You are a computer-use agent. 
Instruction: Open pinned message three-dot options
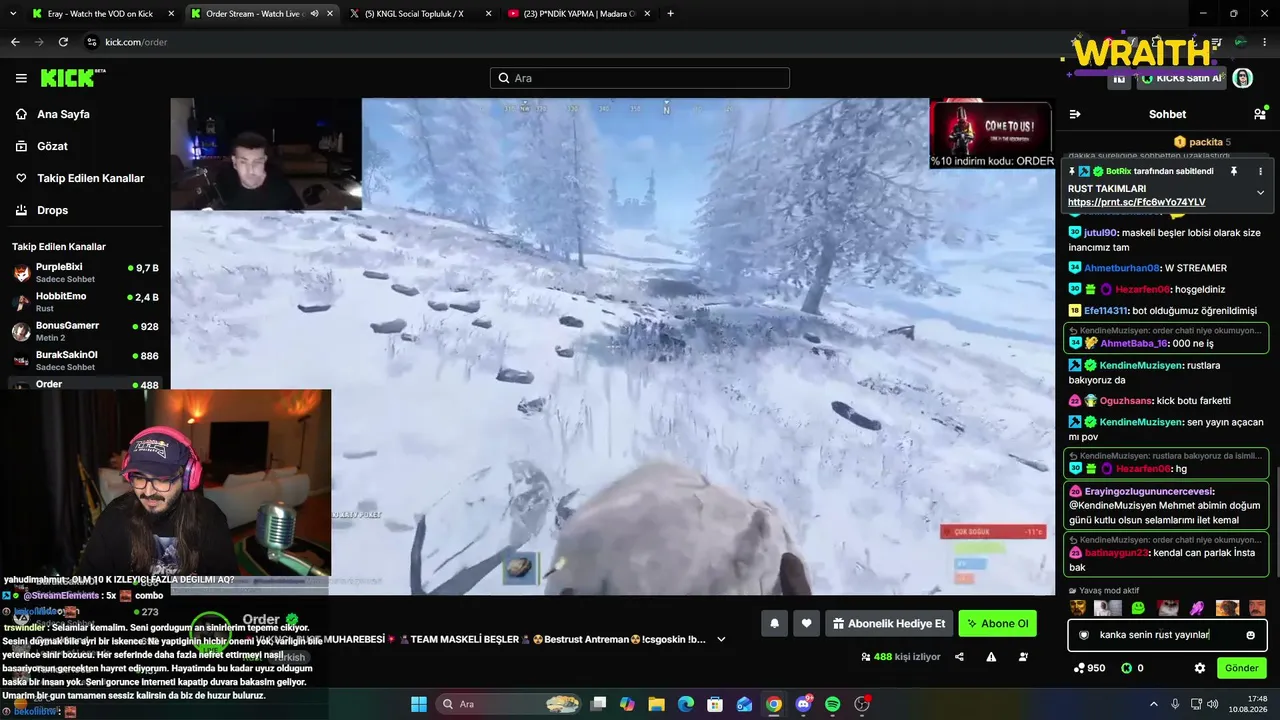point(1260,171)
